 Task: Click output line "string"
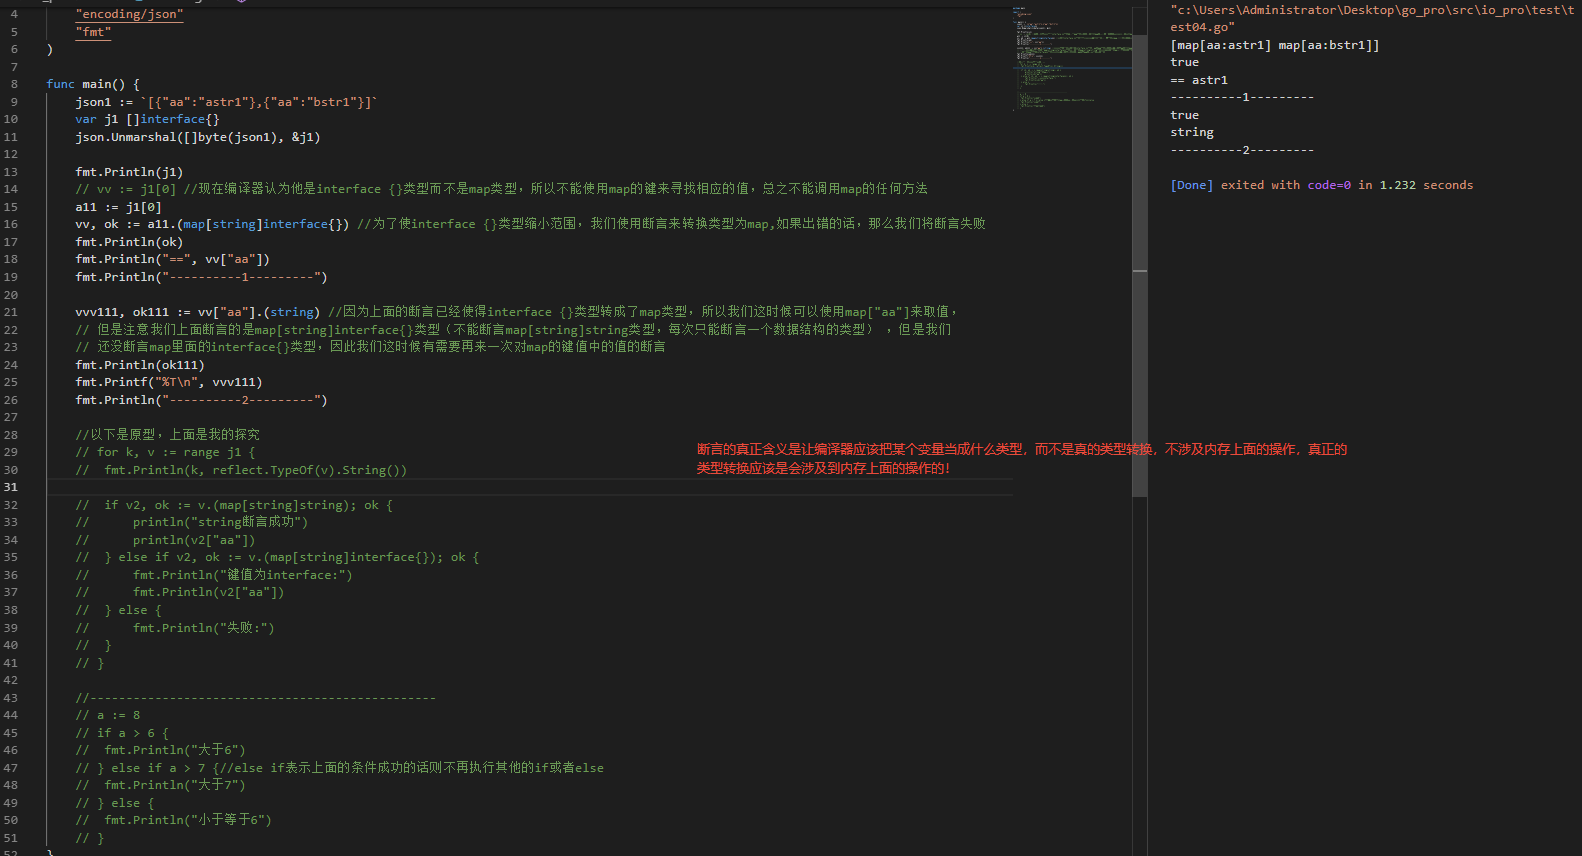click(x=1192, y=132)
